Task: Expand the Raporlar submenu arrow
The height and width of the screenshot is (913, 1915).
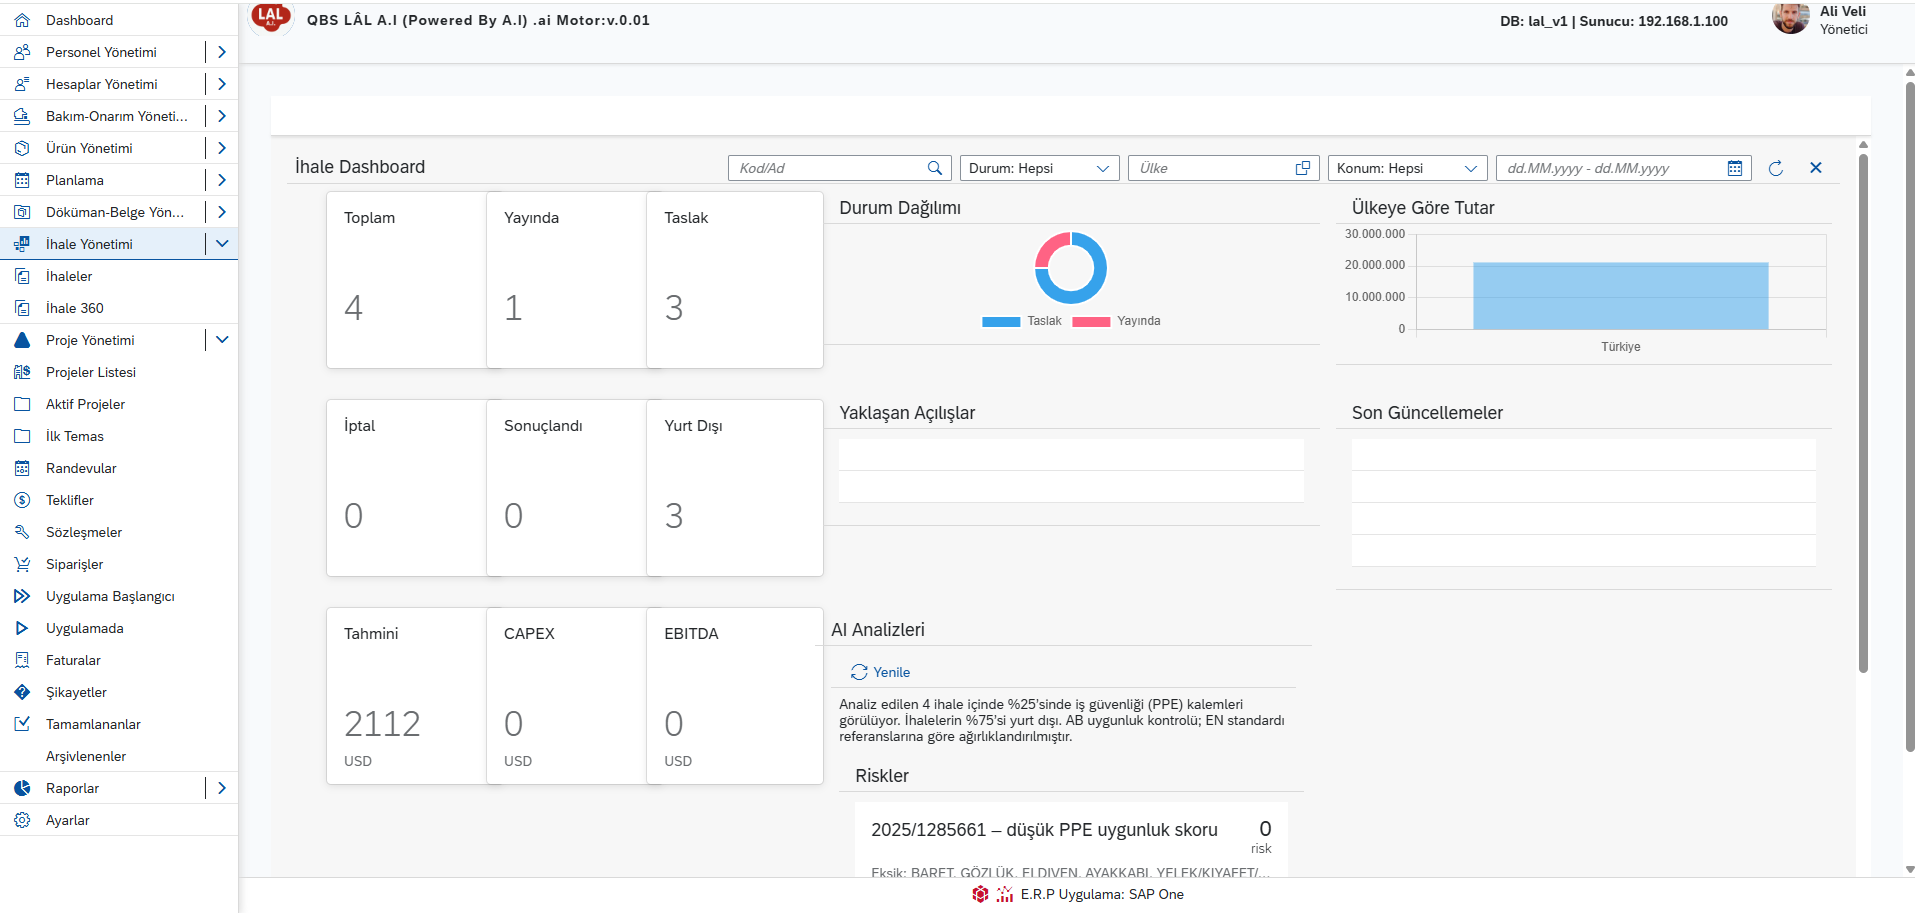Action: click(222, 788)
